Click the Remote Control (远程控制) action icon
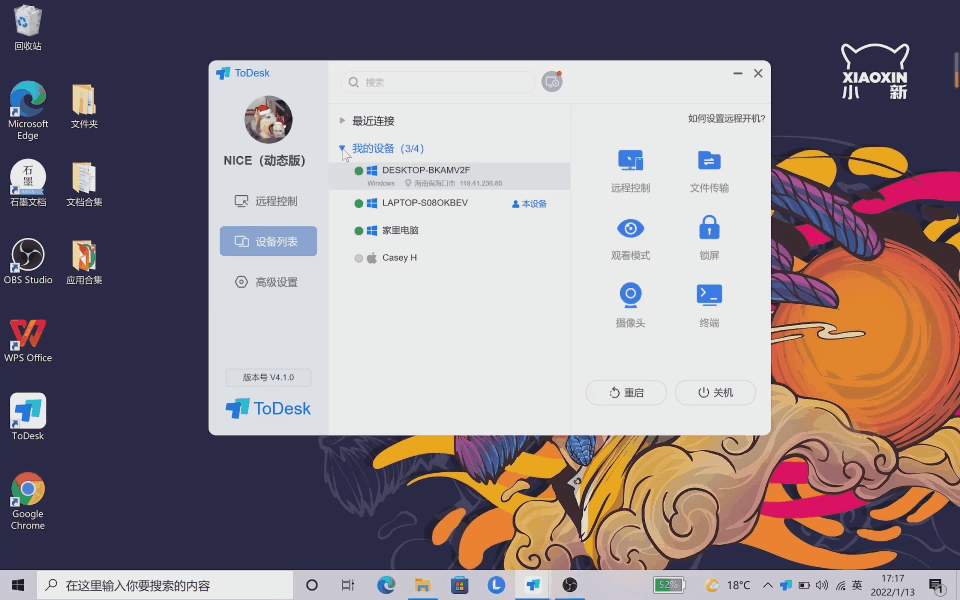 tap(630, 161)
